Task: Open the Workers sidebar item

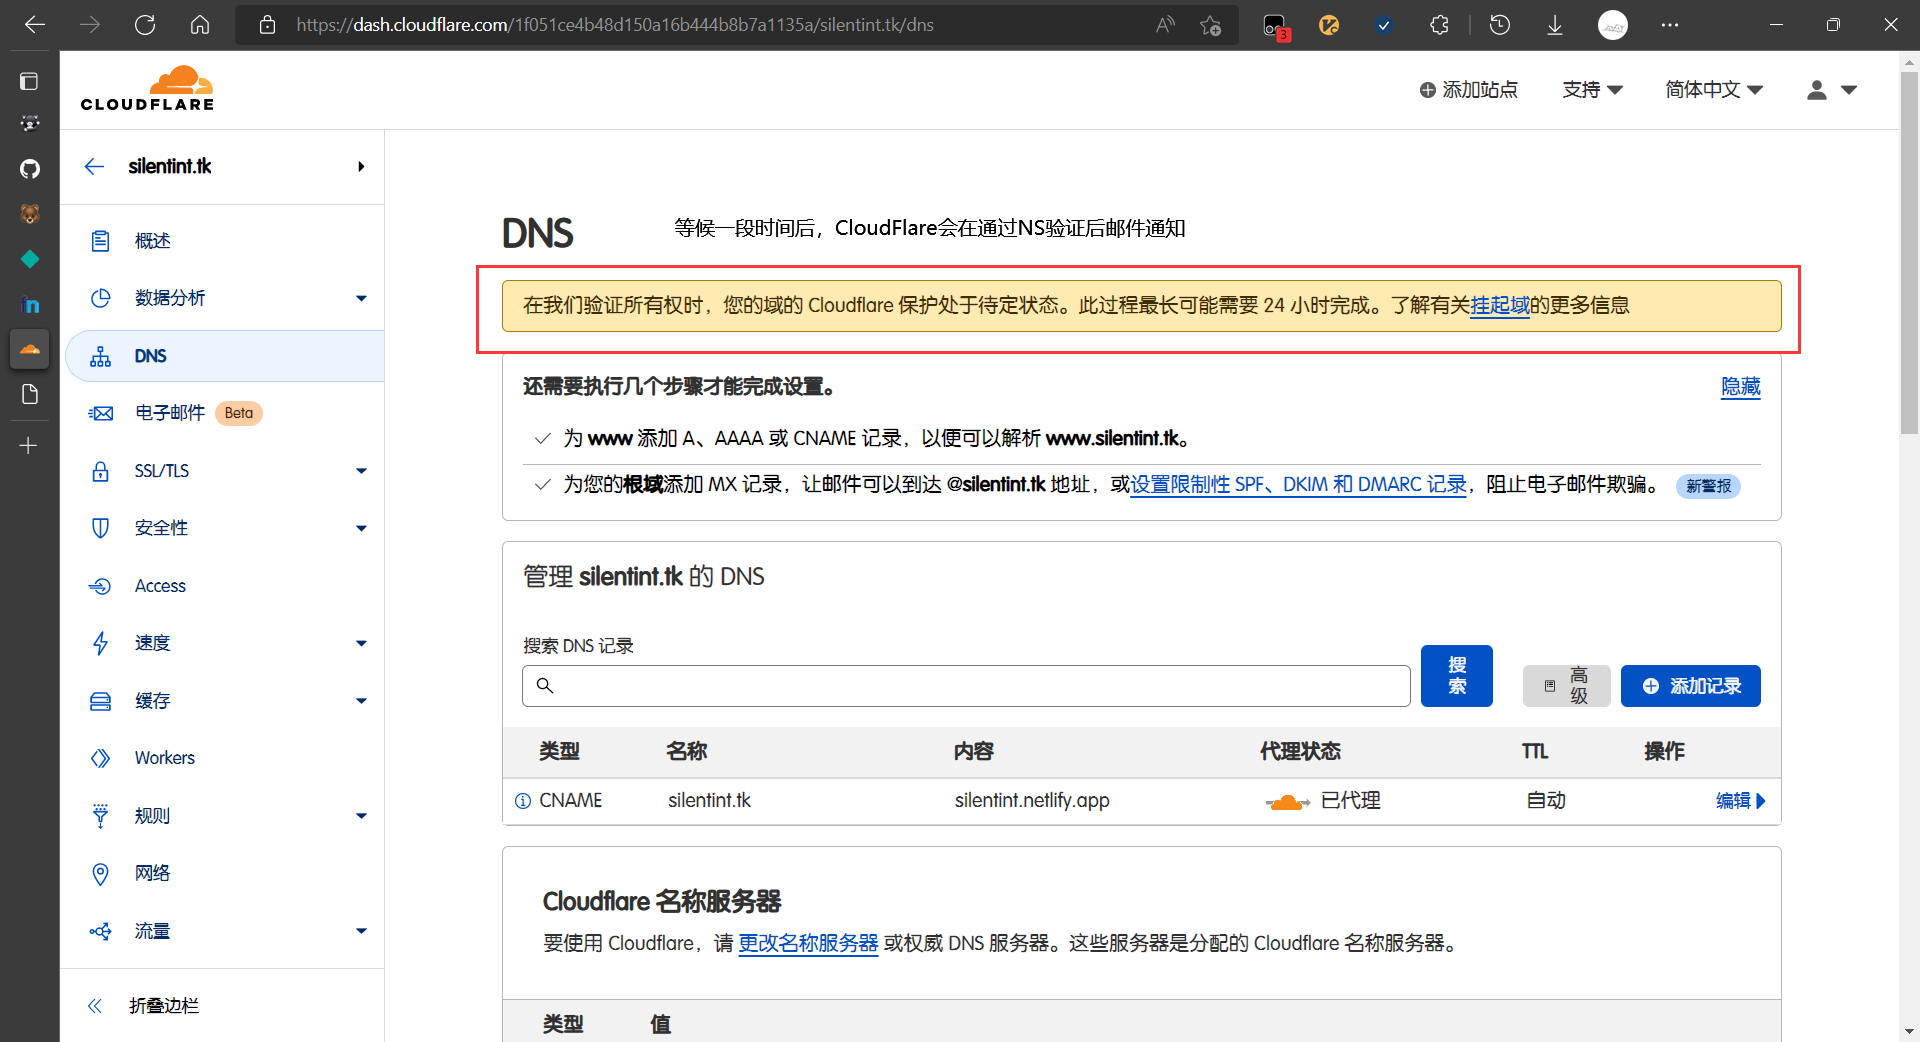Action: coord(165,758)
